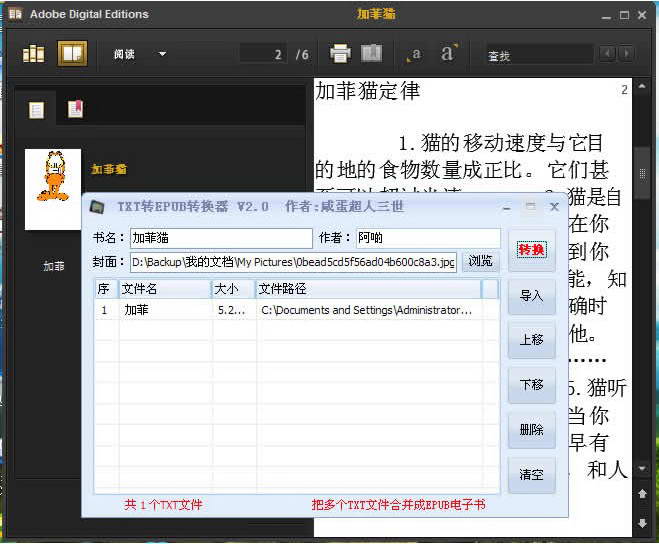This screenshot has height=544, width=659.
Task: Click the converter window title icon
Action: point(98,207)
